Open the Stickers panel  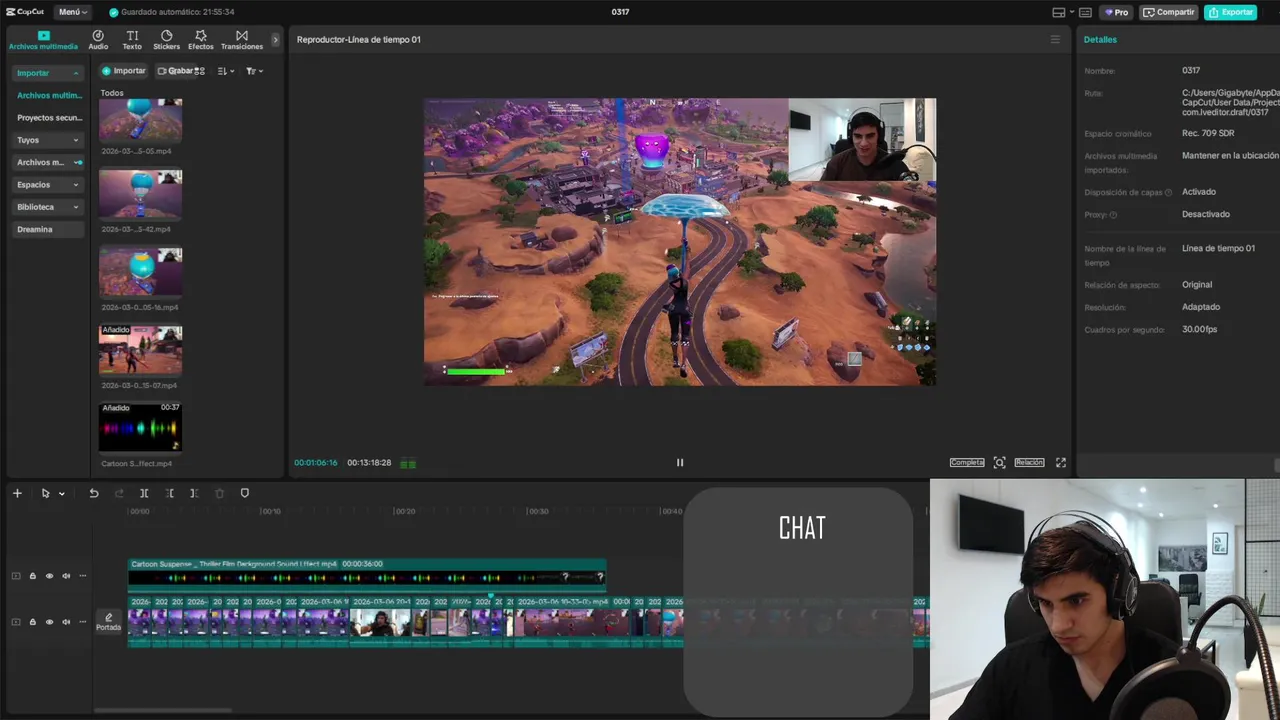166,40
